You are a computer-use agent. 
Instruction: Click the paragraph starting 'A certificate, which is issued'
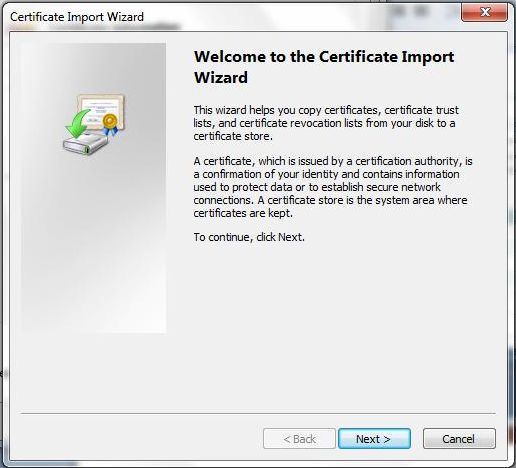click(333, 187)
